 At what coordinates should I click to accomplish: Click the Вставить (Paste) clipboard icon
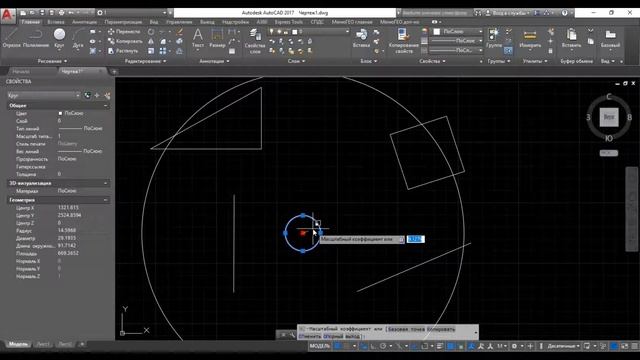[x=571, y=38]
